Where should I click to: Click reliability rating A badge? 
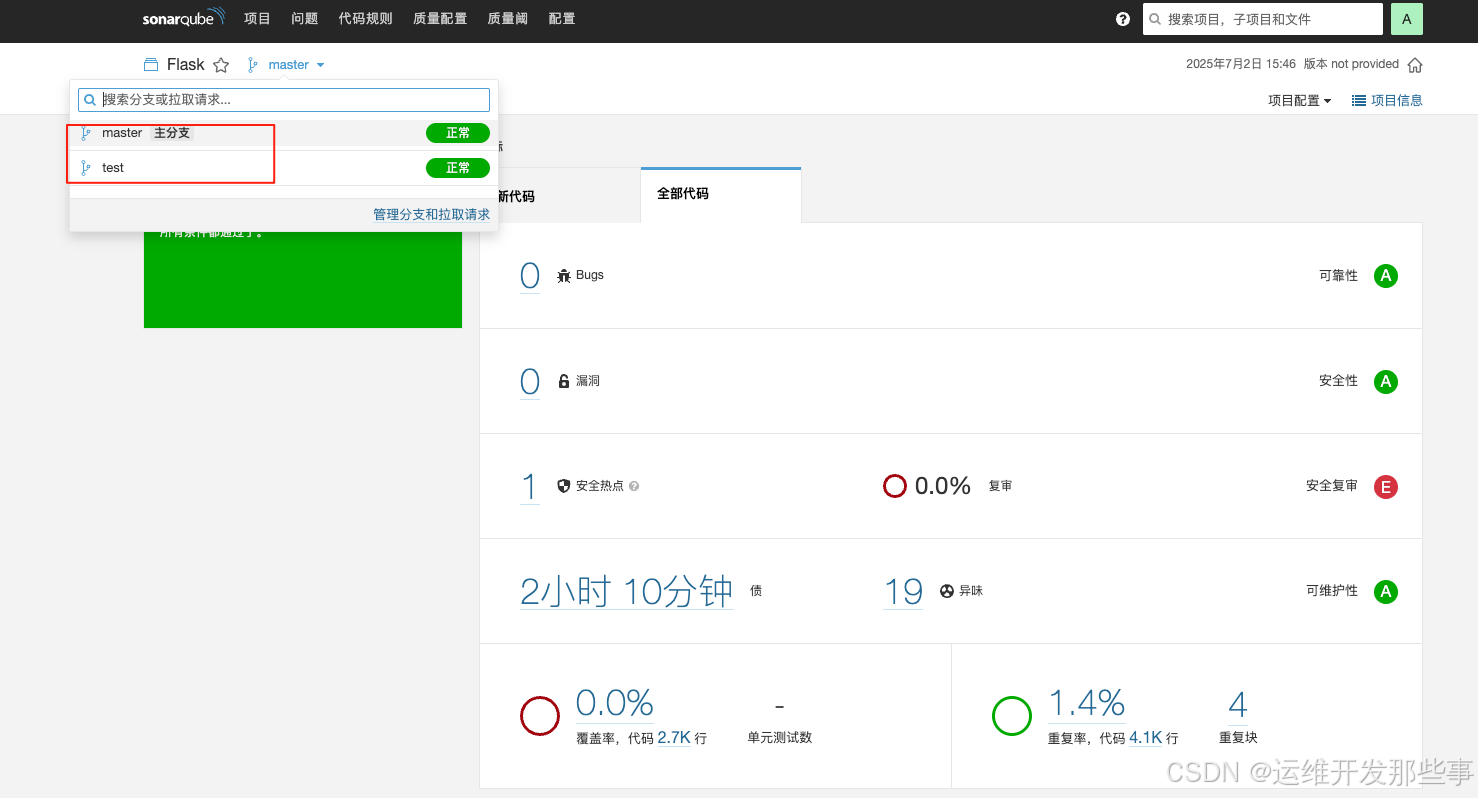[x=1385, y=276]
